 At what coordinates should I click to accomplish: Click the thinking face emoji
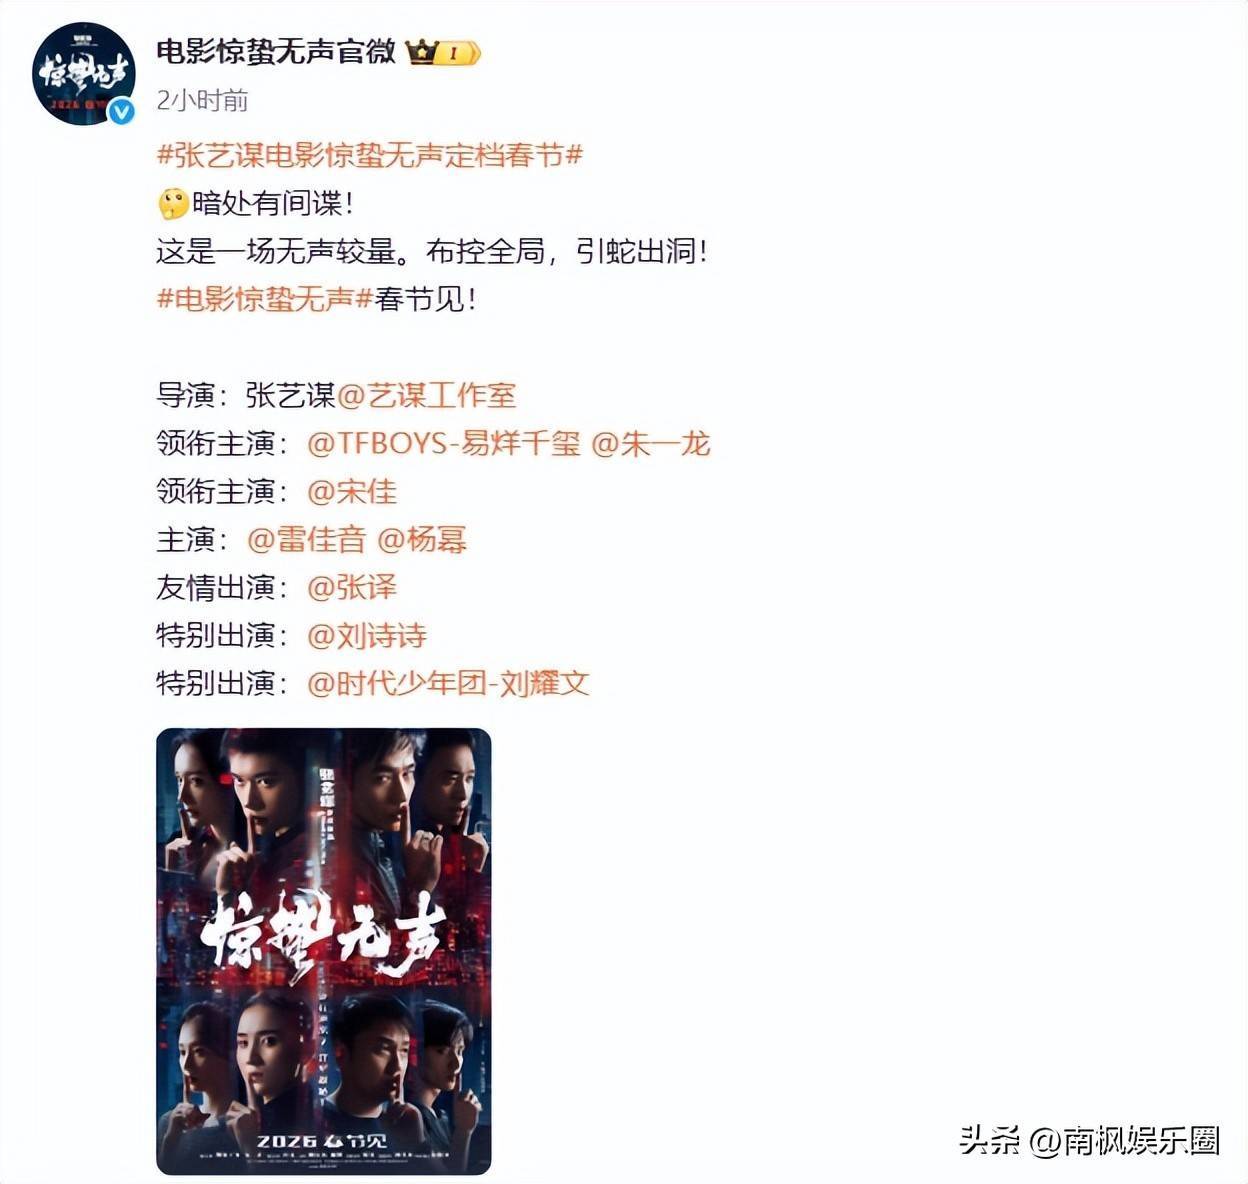pos(173,204)
